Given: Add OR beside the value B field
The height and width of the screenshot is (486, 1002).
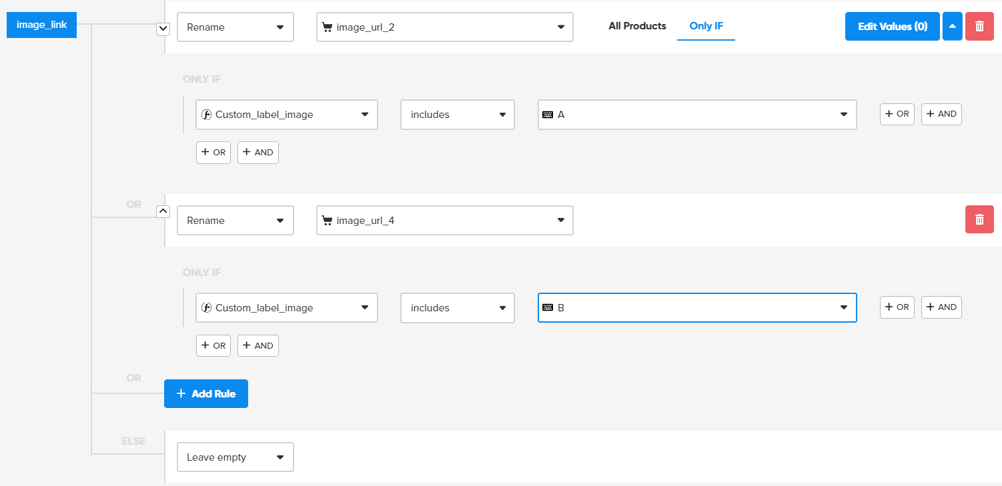Looking at the screenshot, I should coord(897,307).
